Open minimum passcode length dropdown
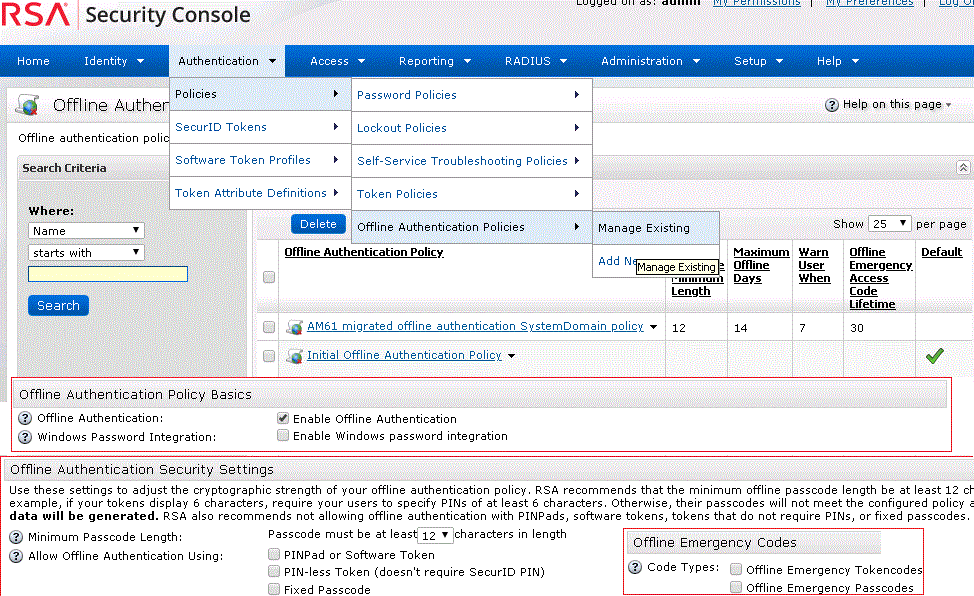 [x=435, y=536]
